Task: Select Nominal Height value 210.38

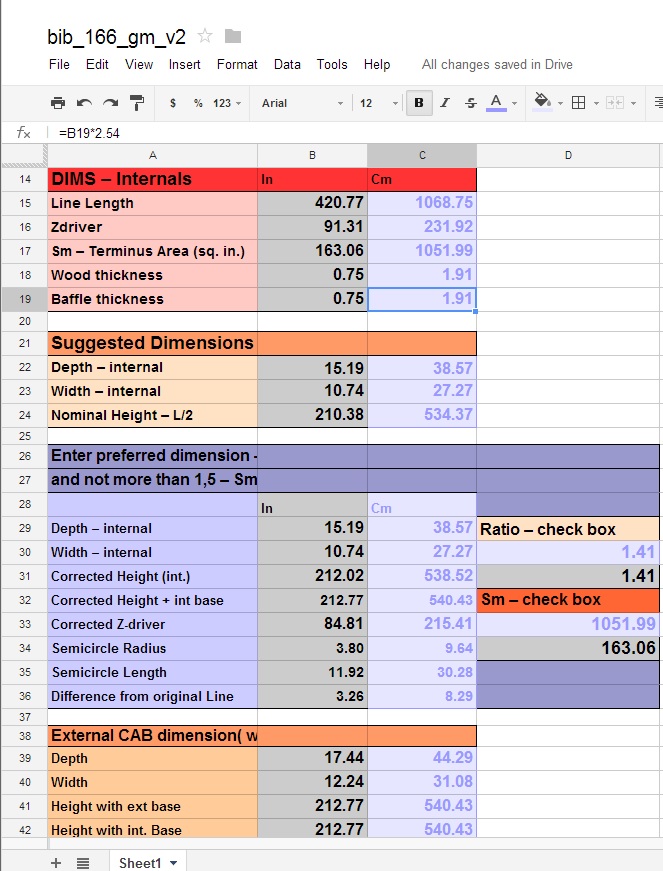Action: (312, 415)
